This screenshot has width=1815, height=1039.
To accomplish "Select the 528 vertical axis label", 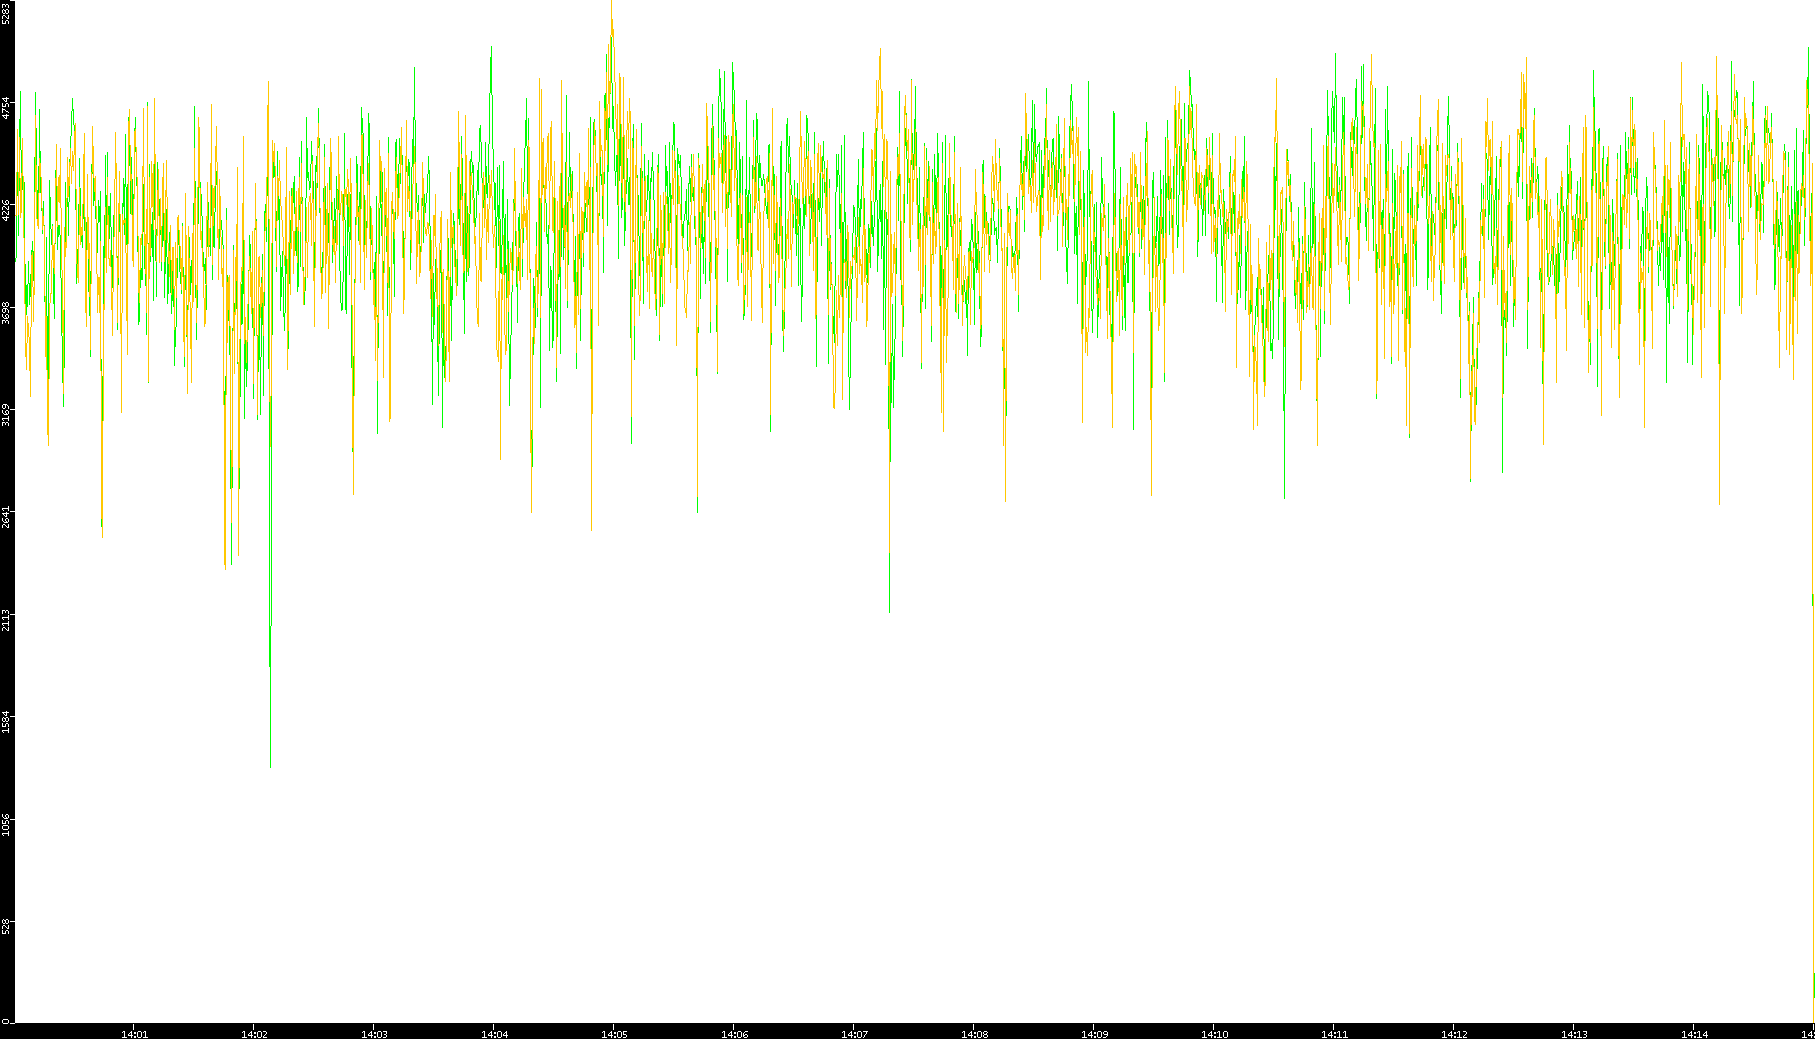I will [x=6, y=926].
